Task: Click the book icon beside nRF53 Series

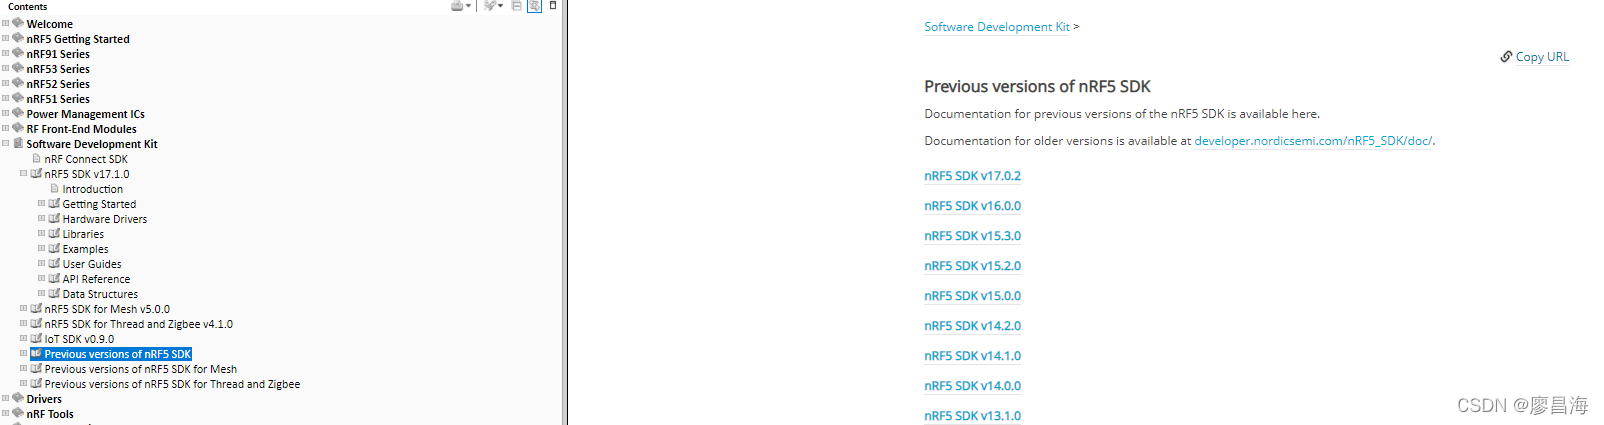Action: point(18,68)
